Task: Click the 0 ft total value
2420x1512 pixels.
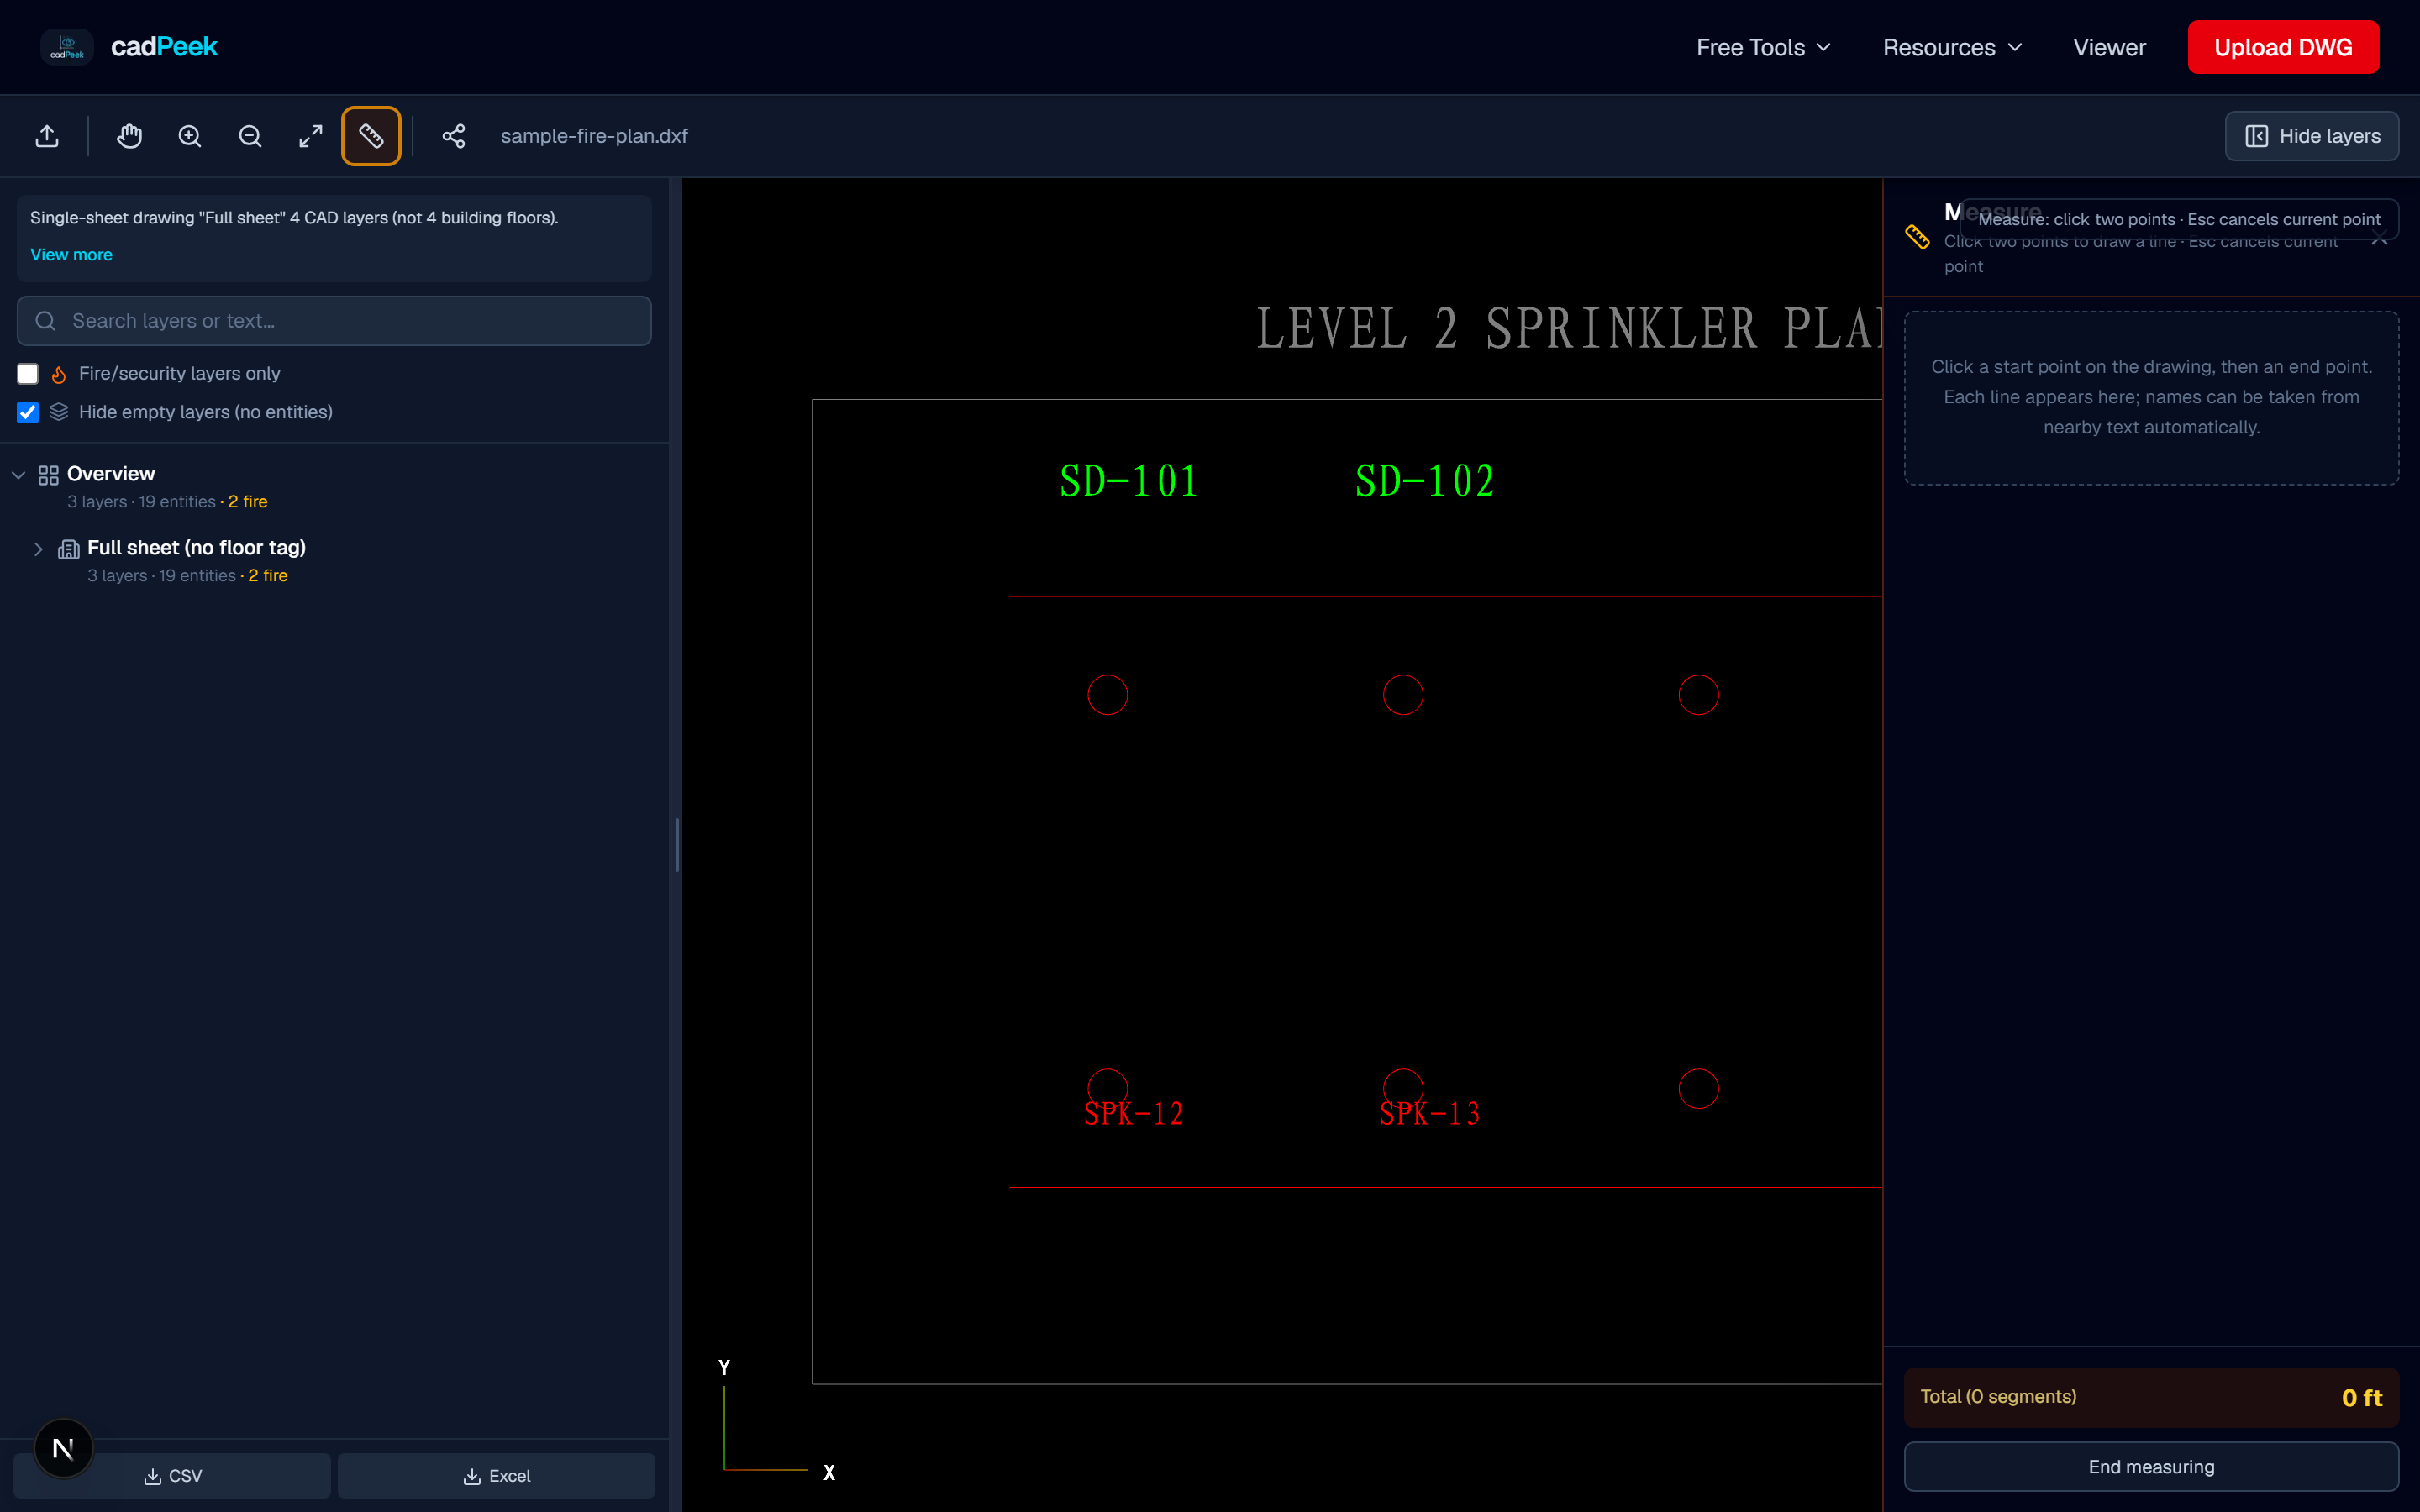Action: click(x=2362, y=1398)
